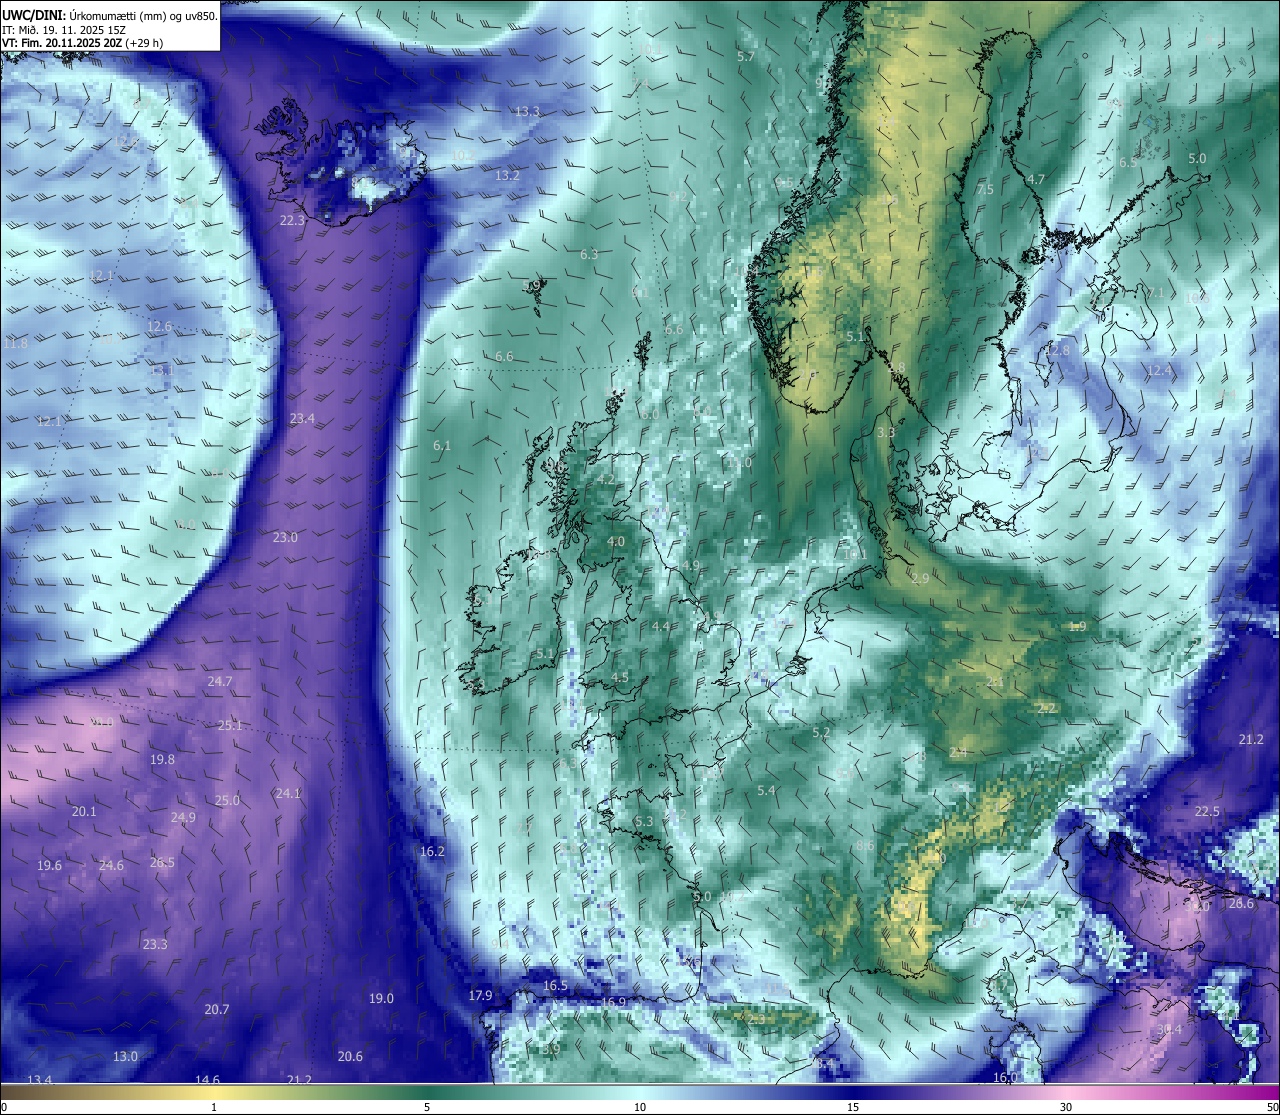1280x1115 pixels.
Task: Click the 23.0 value label
Action: (285, 538)
